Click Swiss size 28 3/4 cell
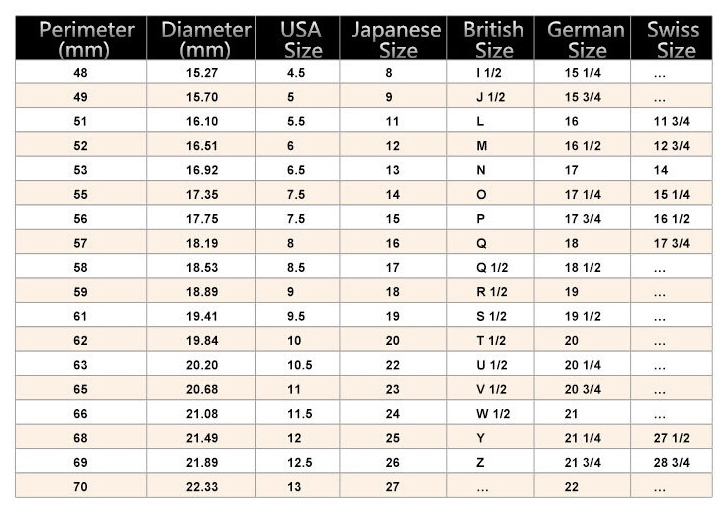This screenshot has width=726, height=513. point(673,463)
